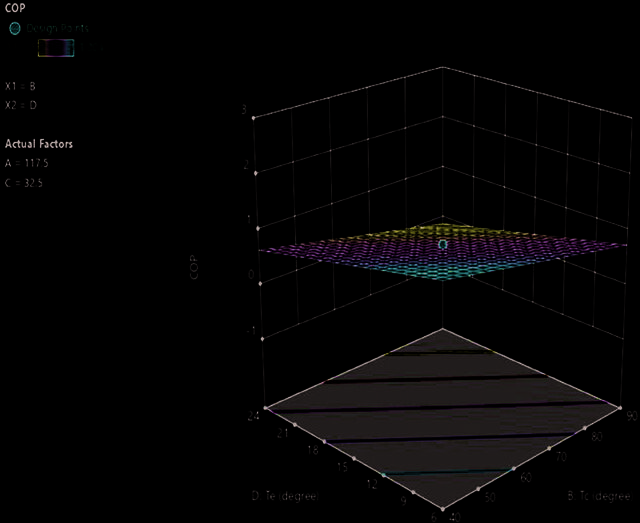Click the COP axis tick label 2
Image resolution: width=640 pixels, height=523 pixels.
[246, 165]
